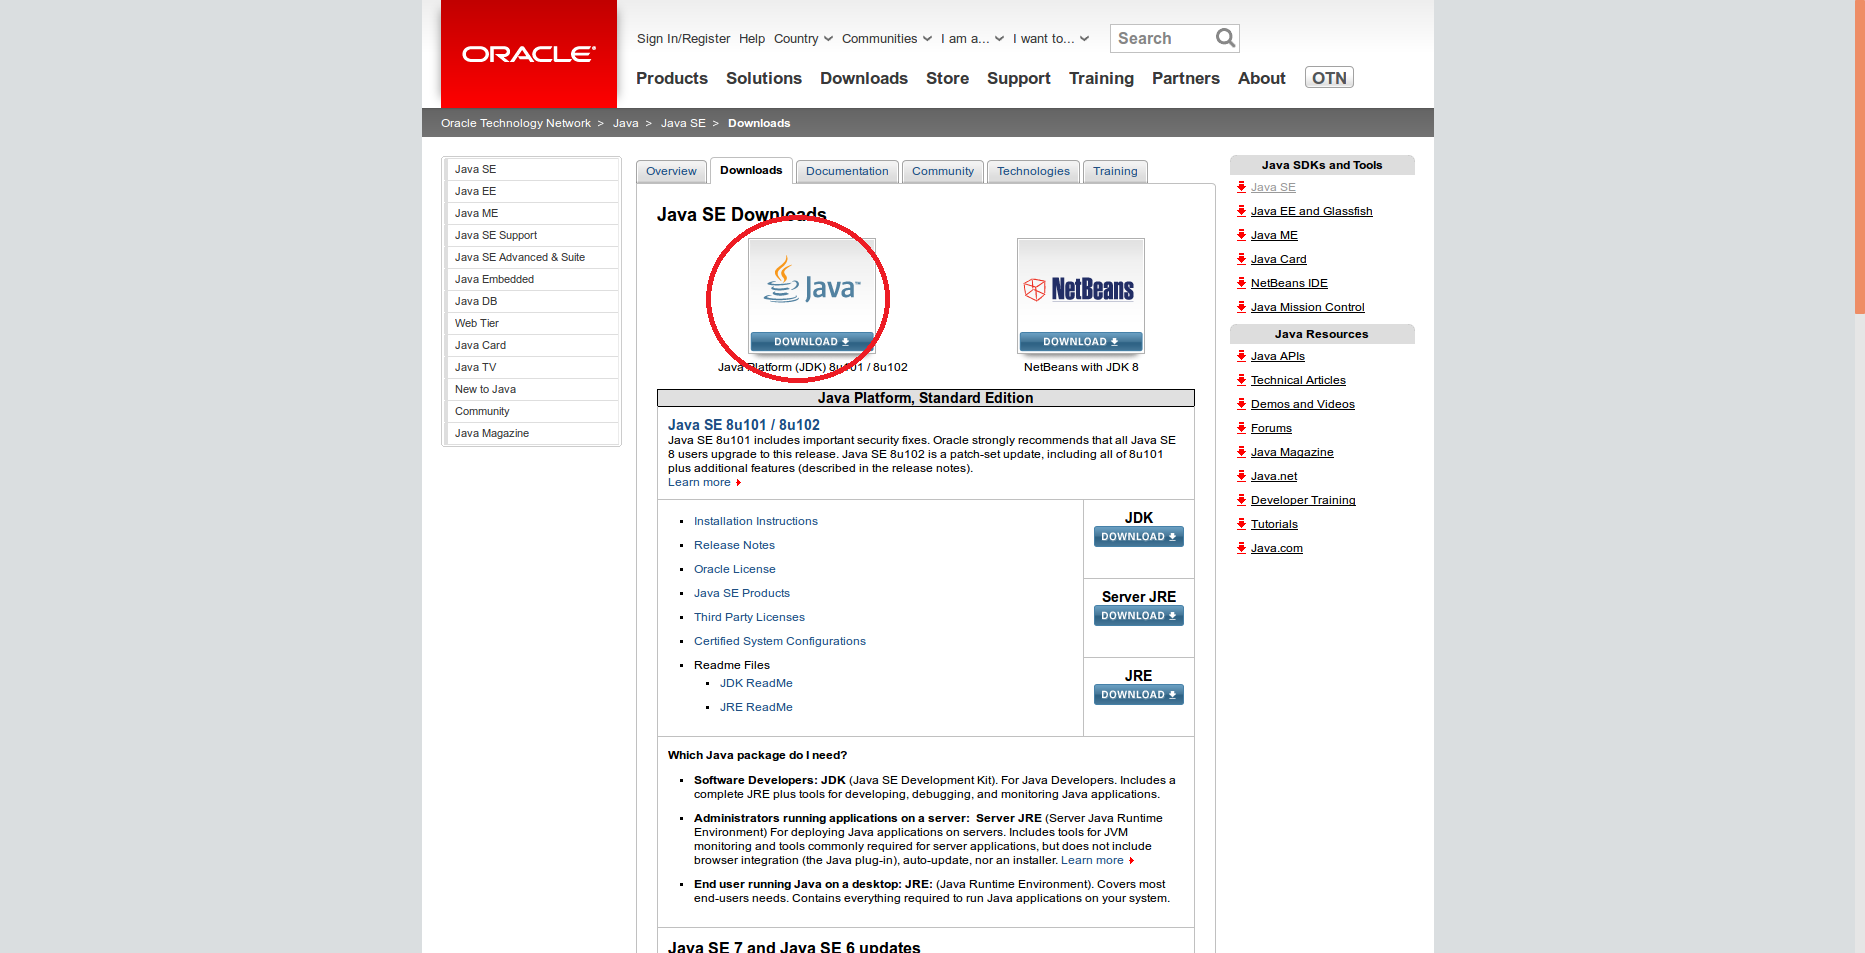Click the OTN button
Screen dimensions: 1865x953
(x=1329, y=78)
